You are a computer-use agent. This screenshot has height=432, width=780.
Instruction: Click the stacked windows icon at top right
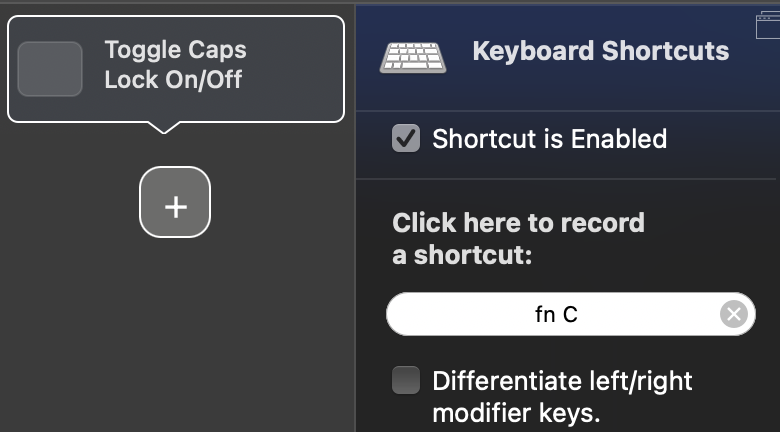(x=769, y=21)
